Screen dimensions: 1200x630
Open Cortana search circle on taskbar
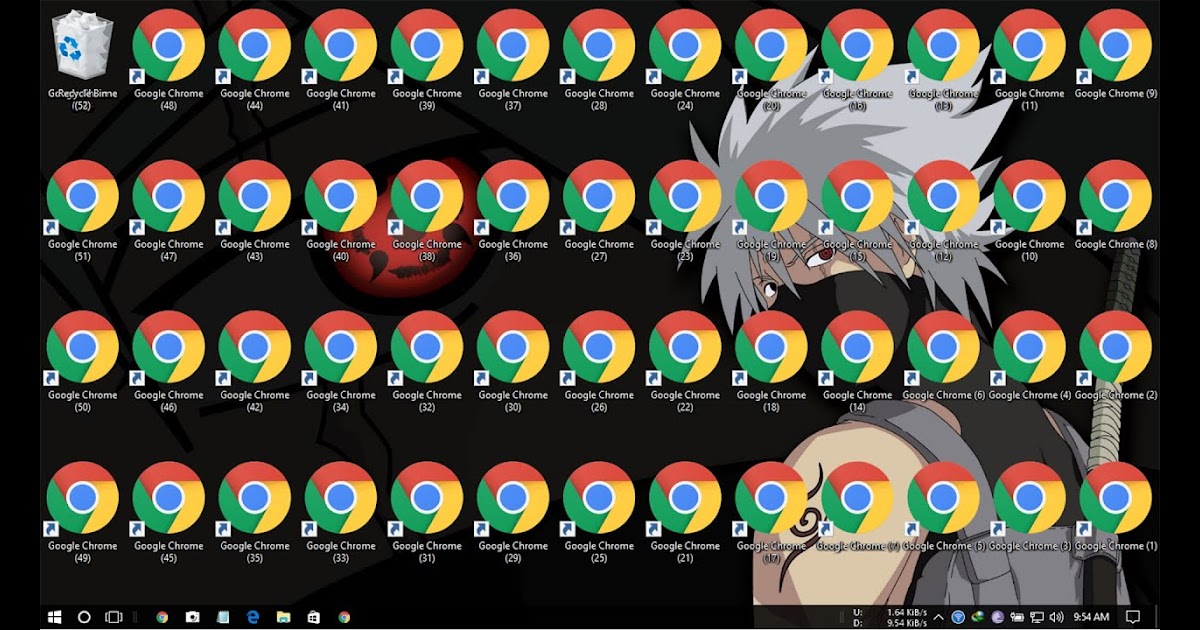coord(84,617)
